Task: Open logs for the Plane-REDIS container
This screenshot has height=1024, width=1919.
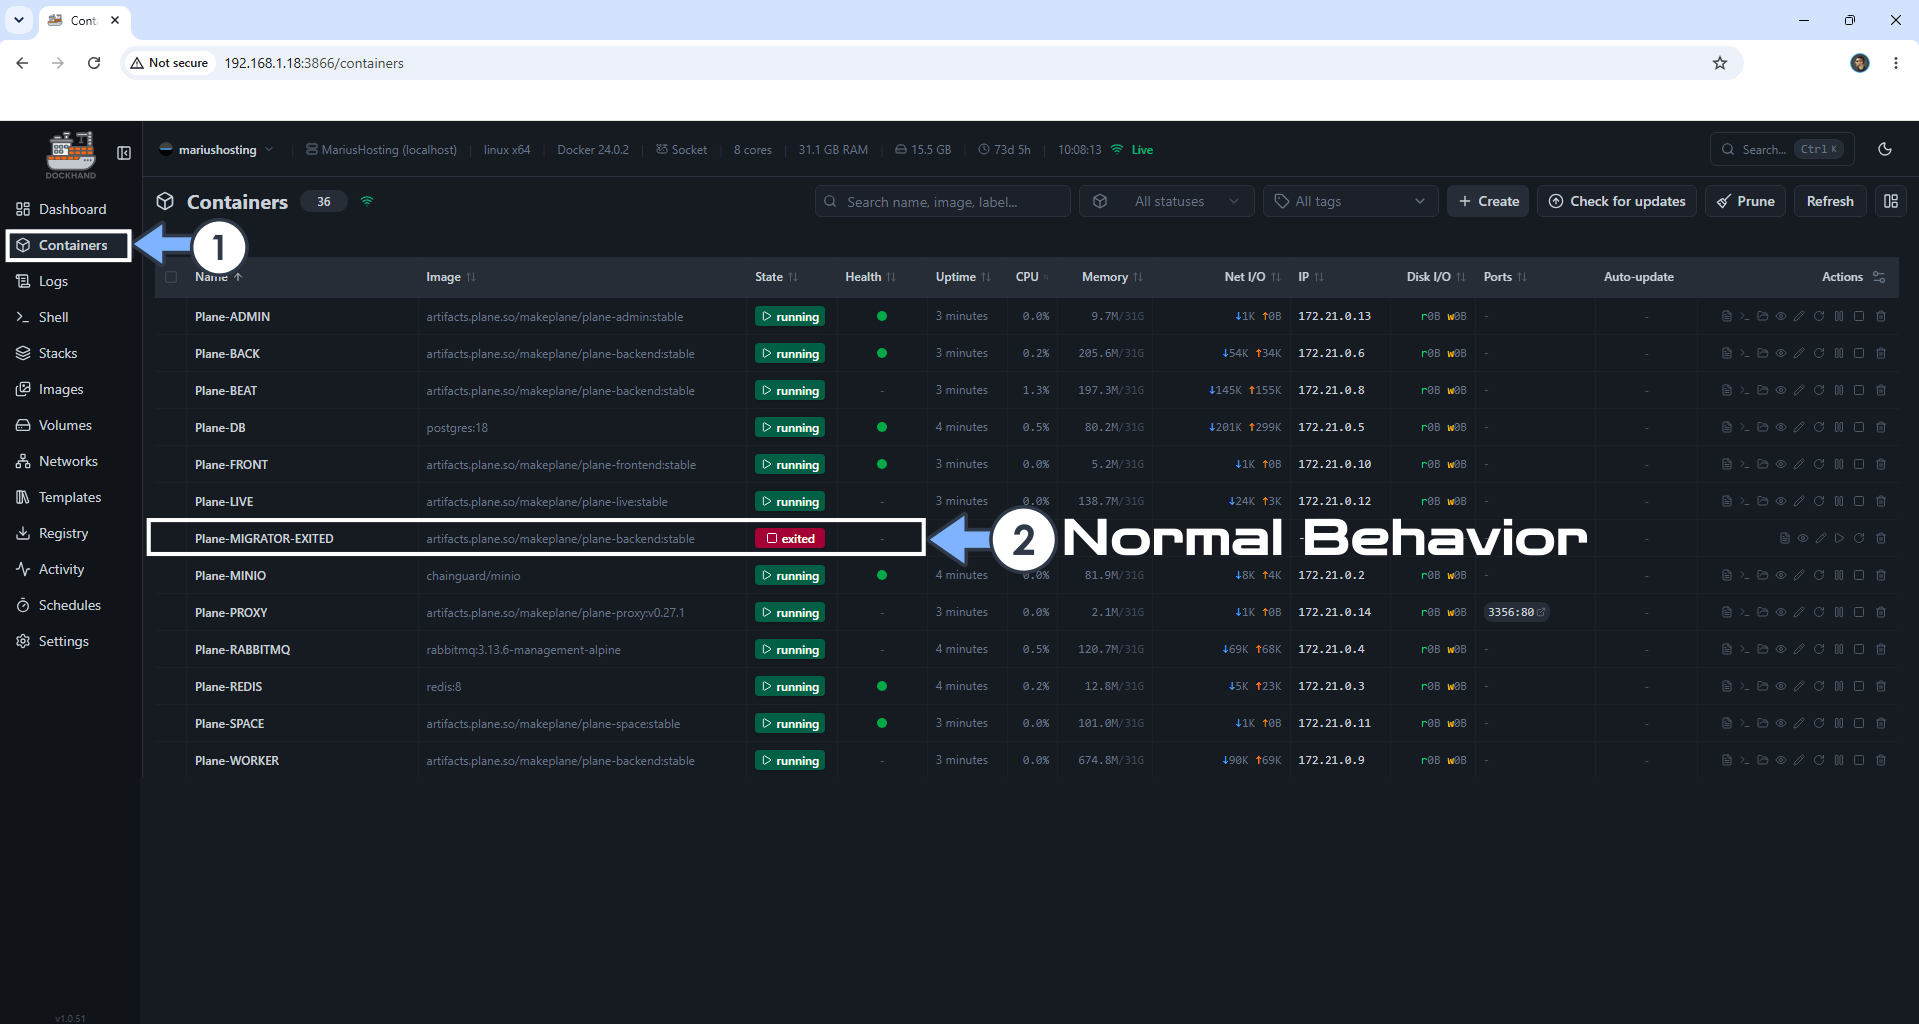Action: [x=1726, y=686]
